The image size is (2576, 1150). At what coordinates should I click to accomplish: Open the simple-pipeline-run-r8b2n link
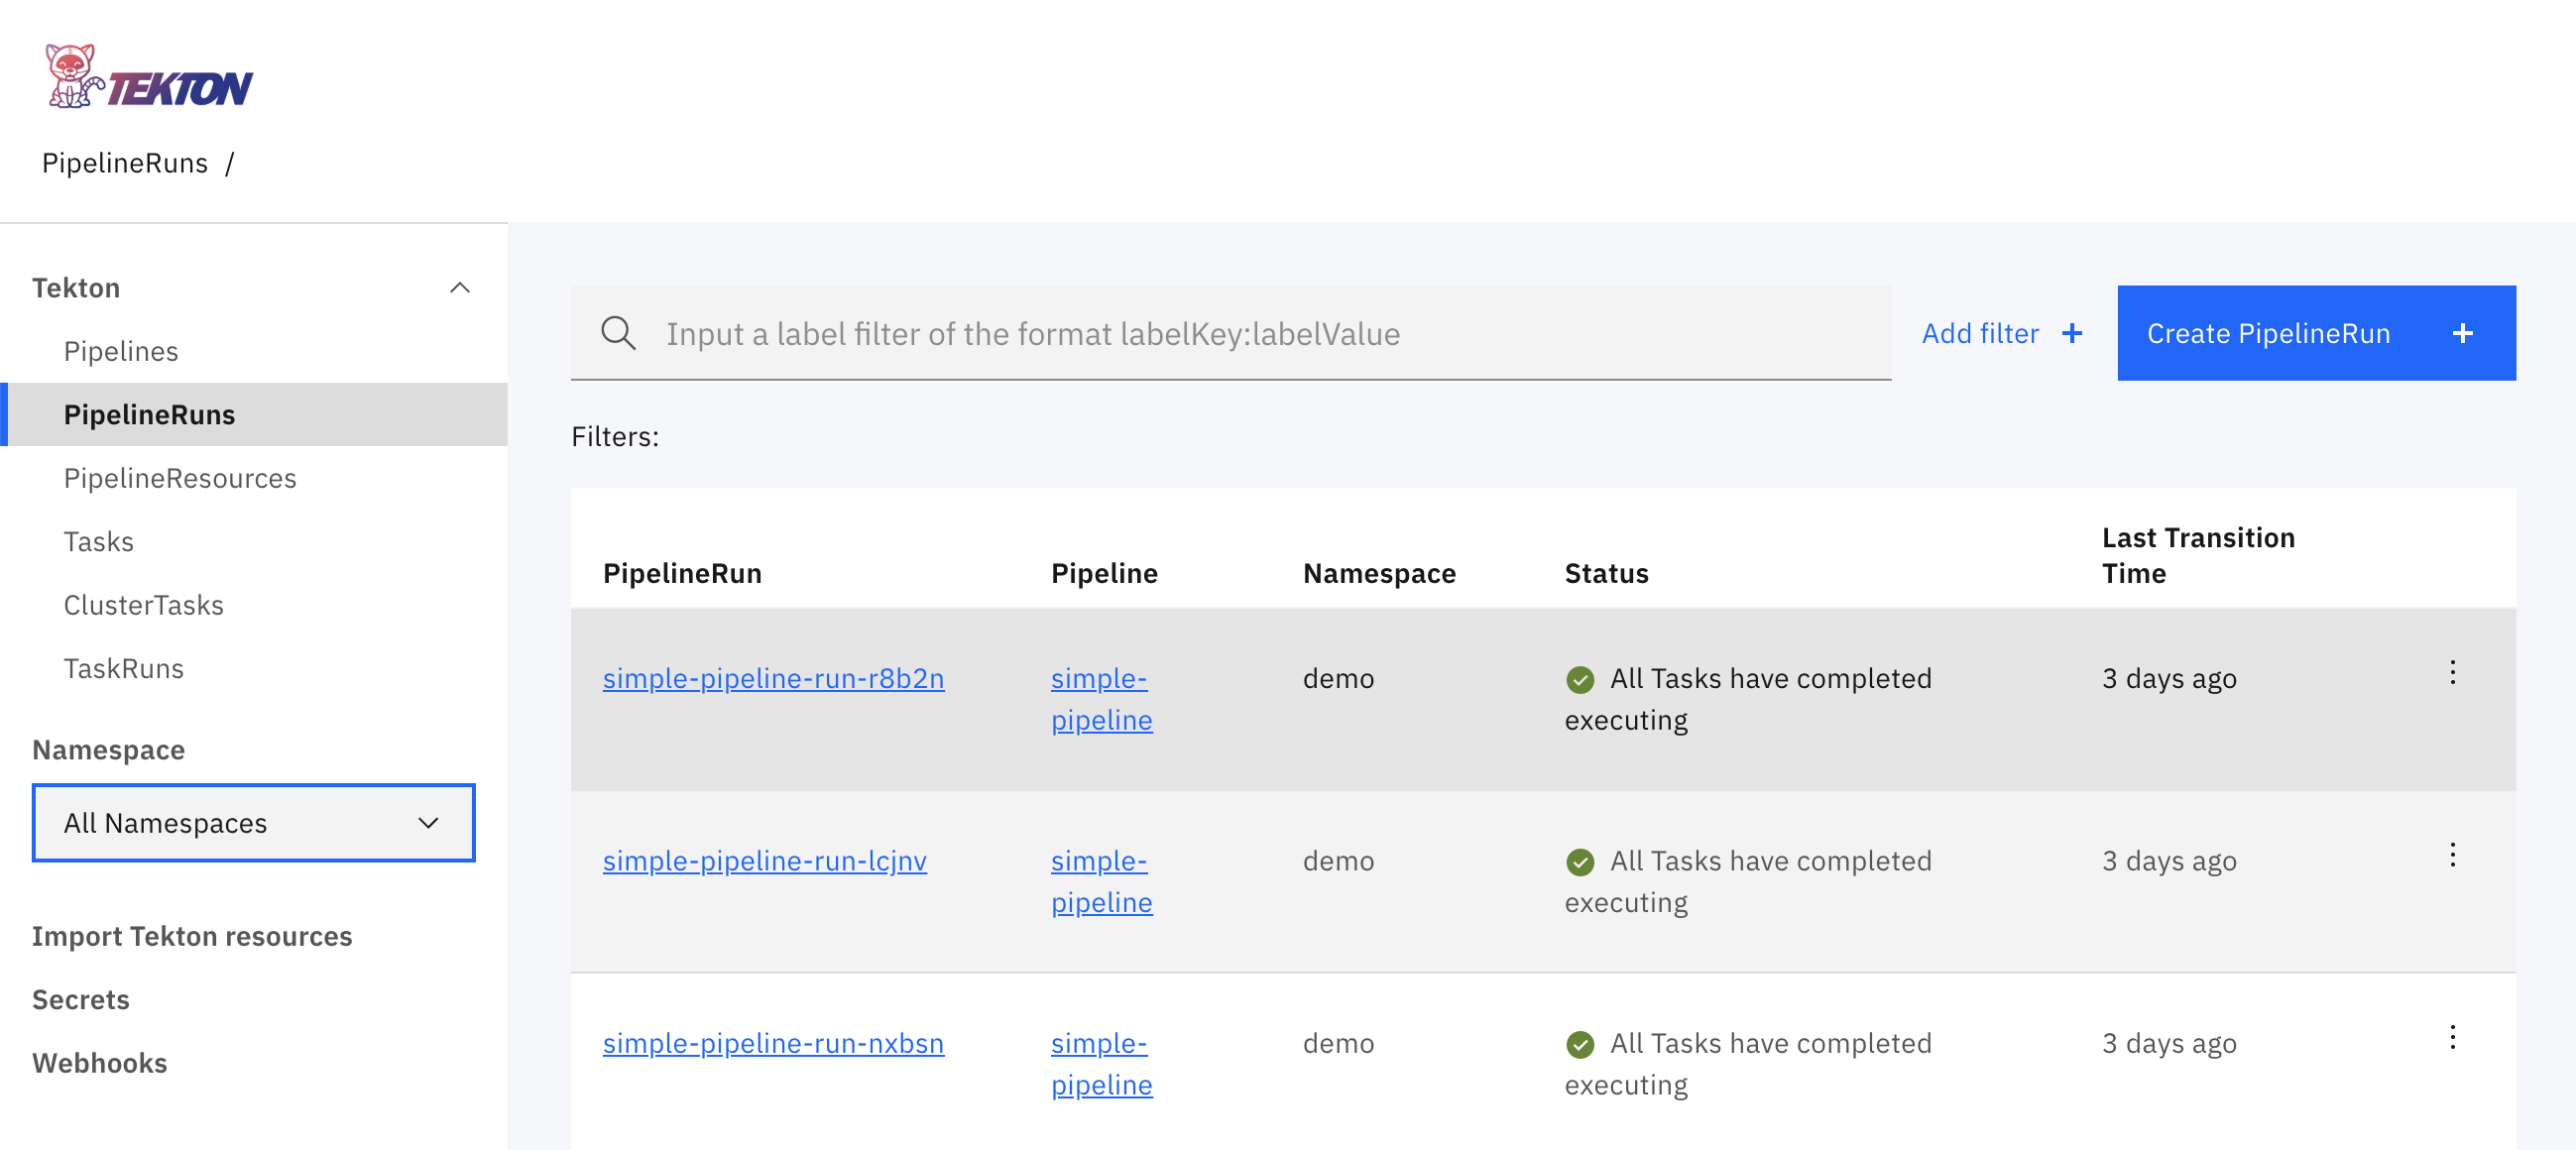[773, 678]
